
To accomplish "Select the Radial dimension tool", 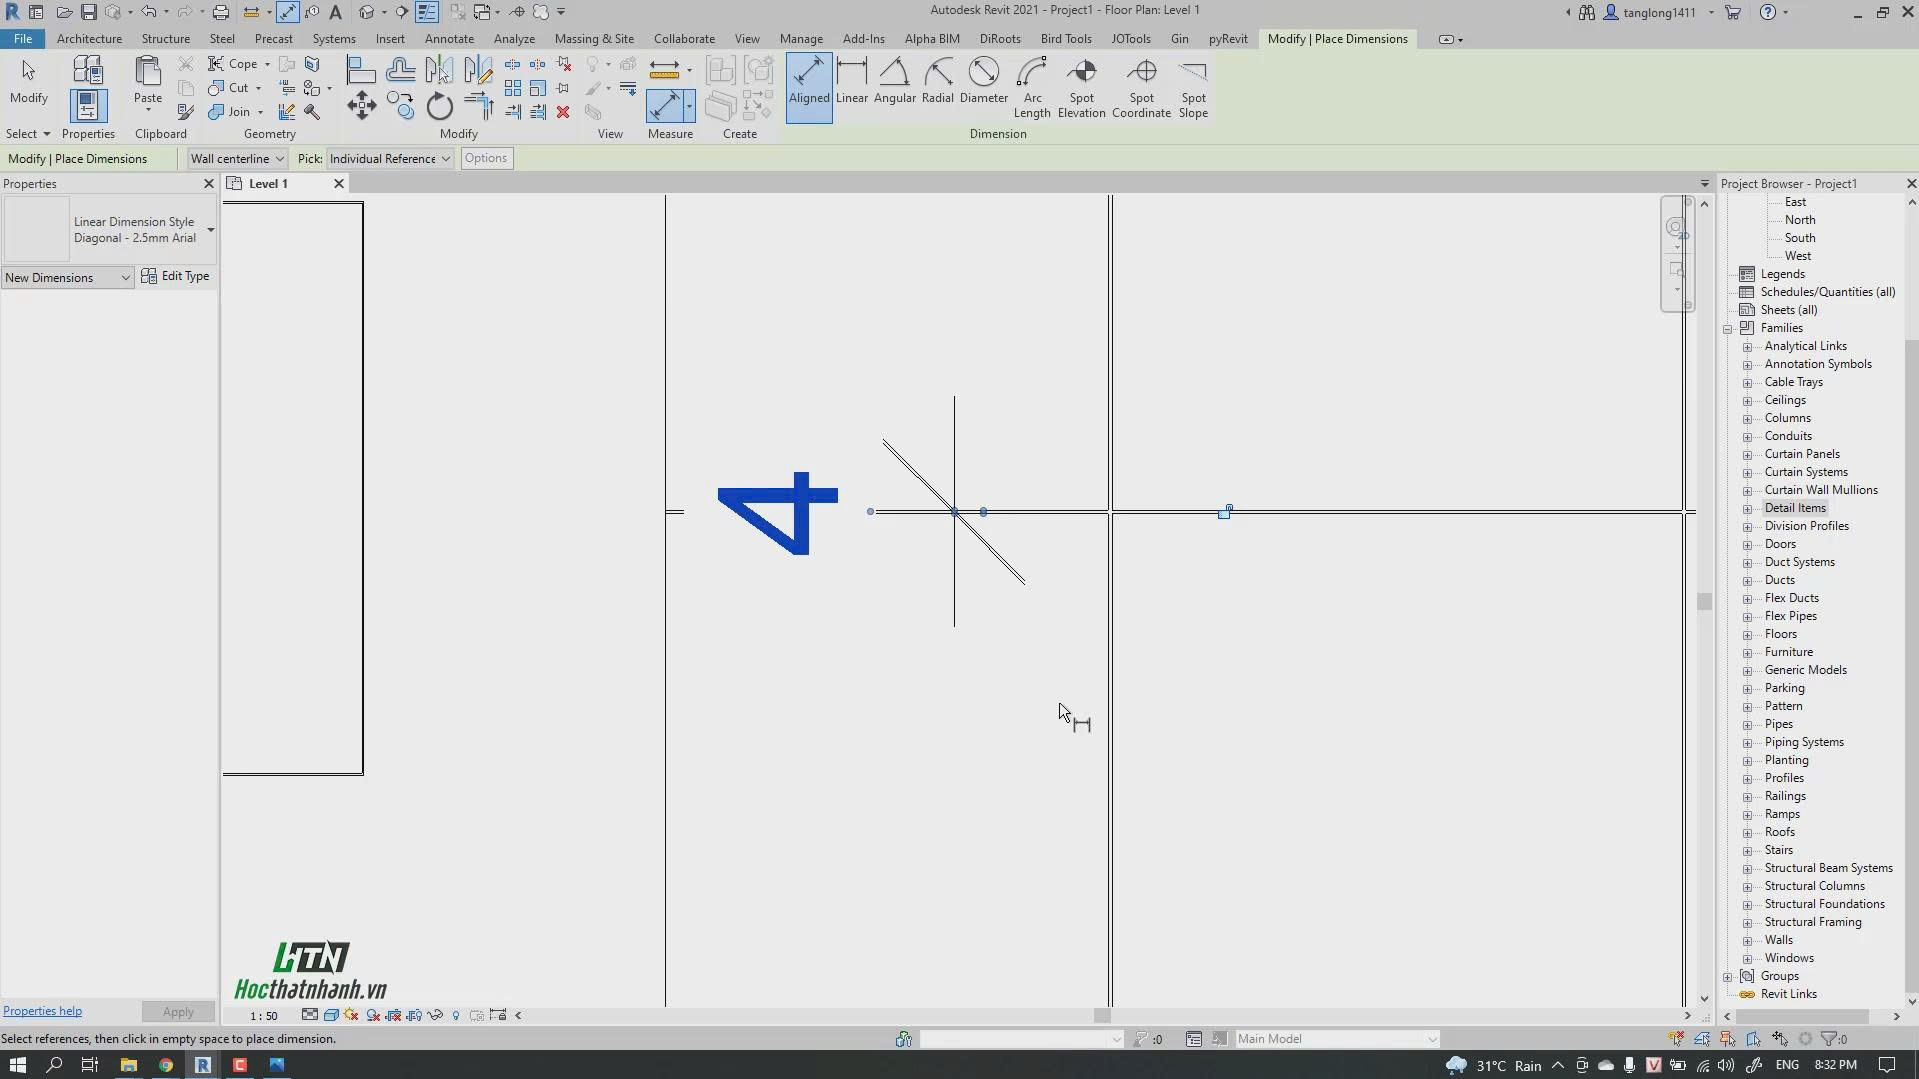I will tap(937, 85).
